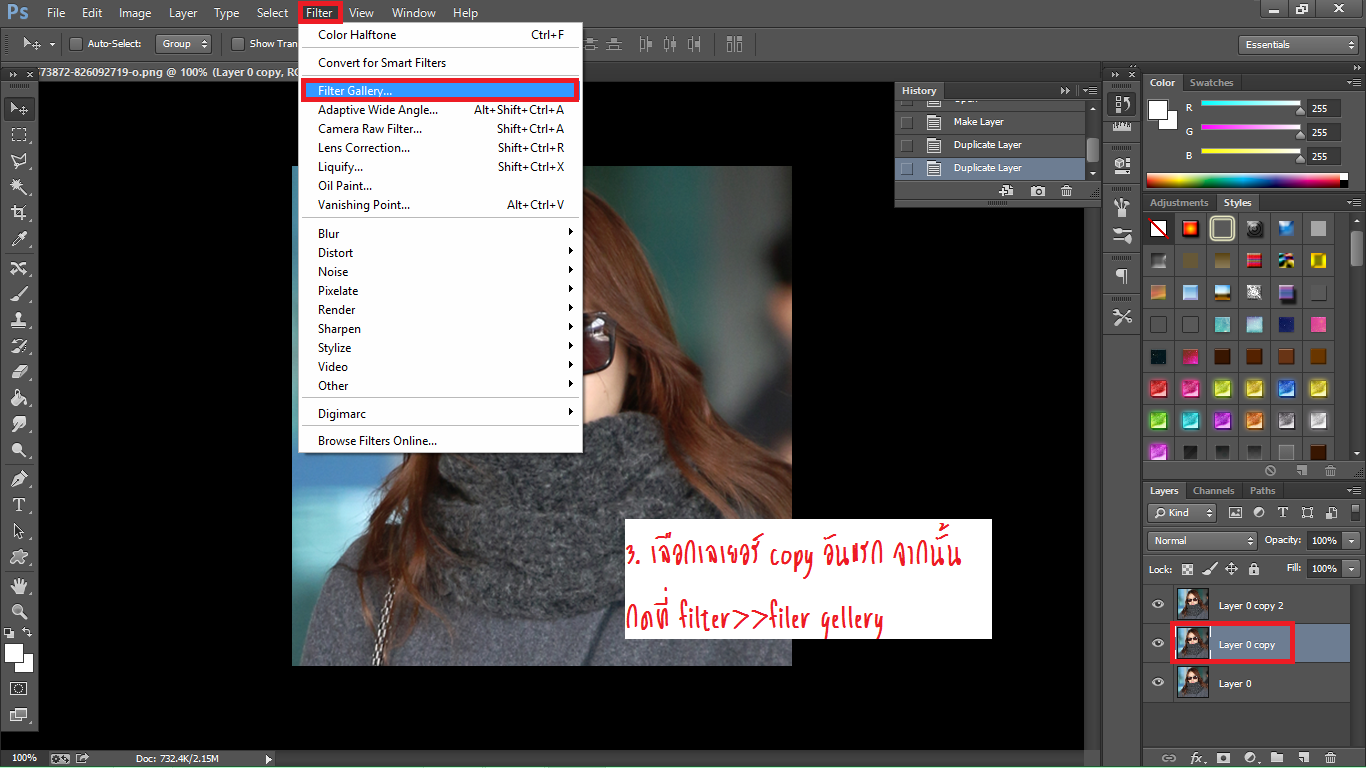Open the Image menu
This screenshot has height=768, width=1366.
coord(135,13)
